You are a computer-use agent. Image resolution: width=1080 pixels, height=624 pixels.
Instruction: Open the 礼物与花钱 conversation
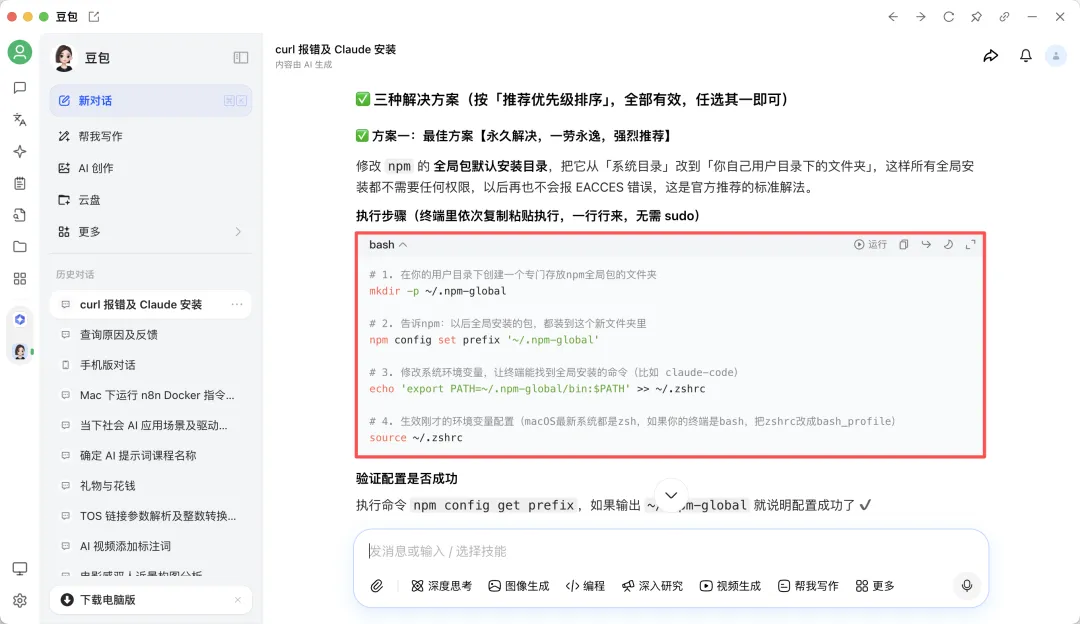(151, 486)
